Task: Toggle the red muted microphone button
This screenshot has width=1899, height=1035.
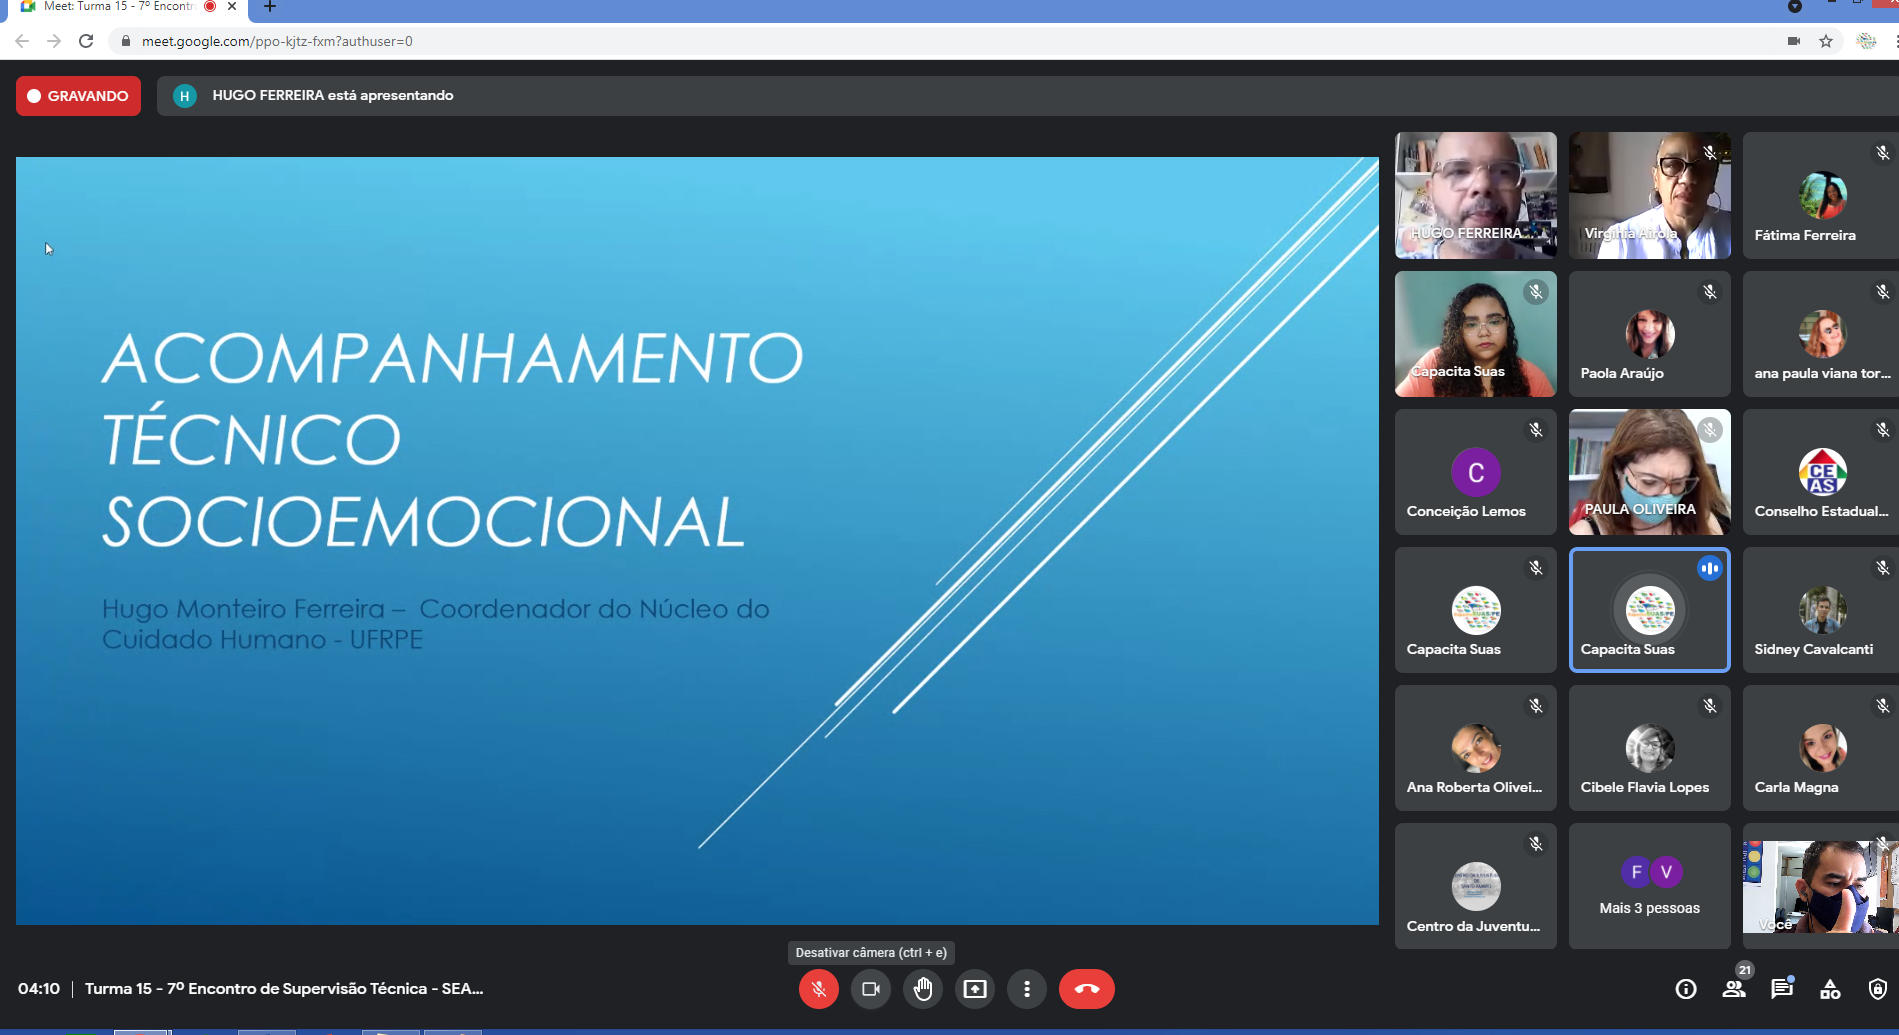Action: 818,989
